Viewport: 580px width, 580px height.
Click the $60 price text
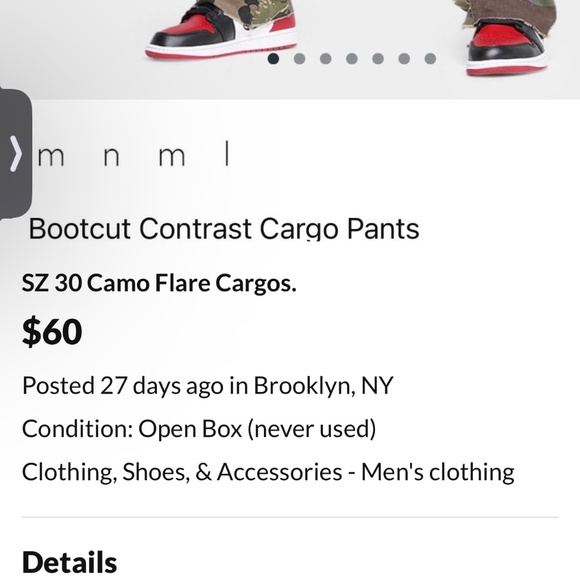click(x=52, y=331)
